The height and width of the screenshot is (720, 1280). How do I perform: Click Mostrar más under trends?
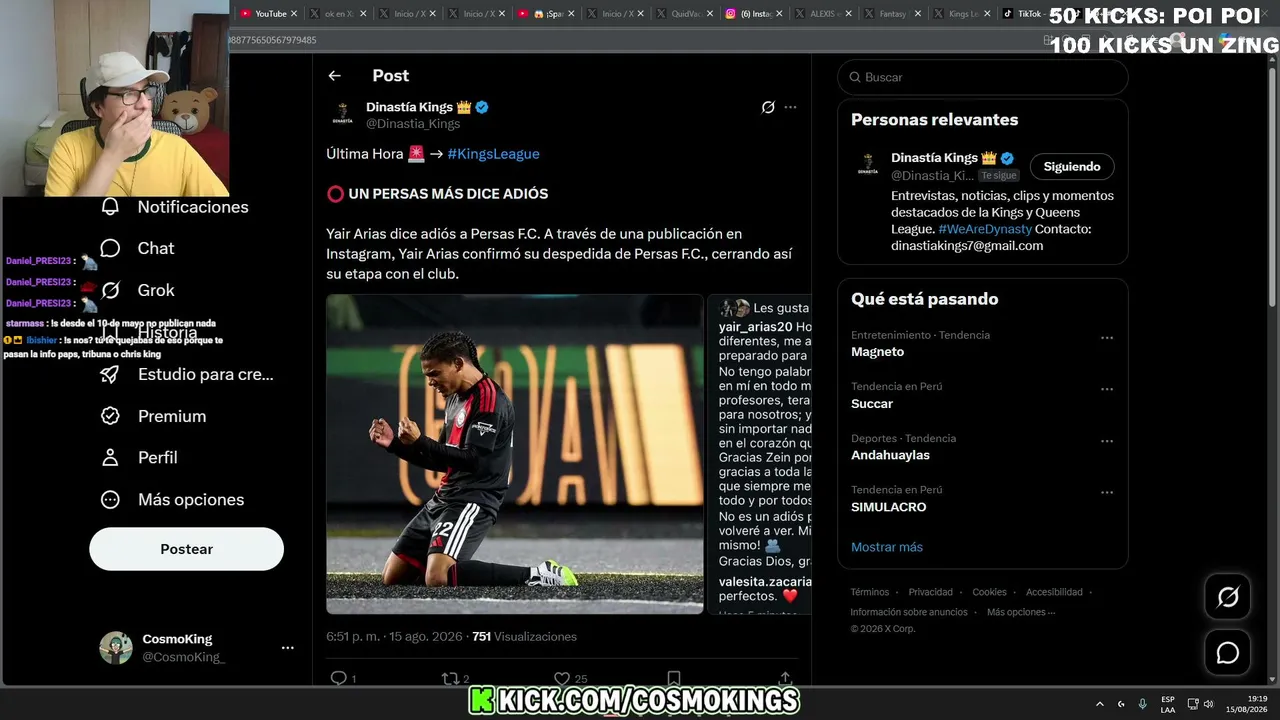click(x=887, y=547)
